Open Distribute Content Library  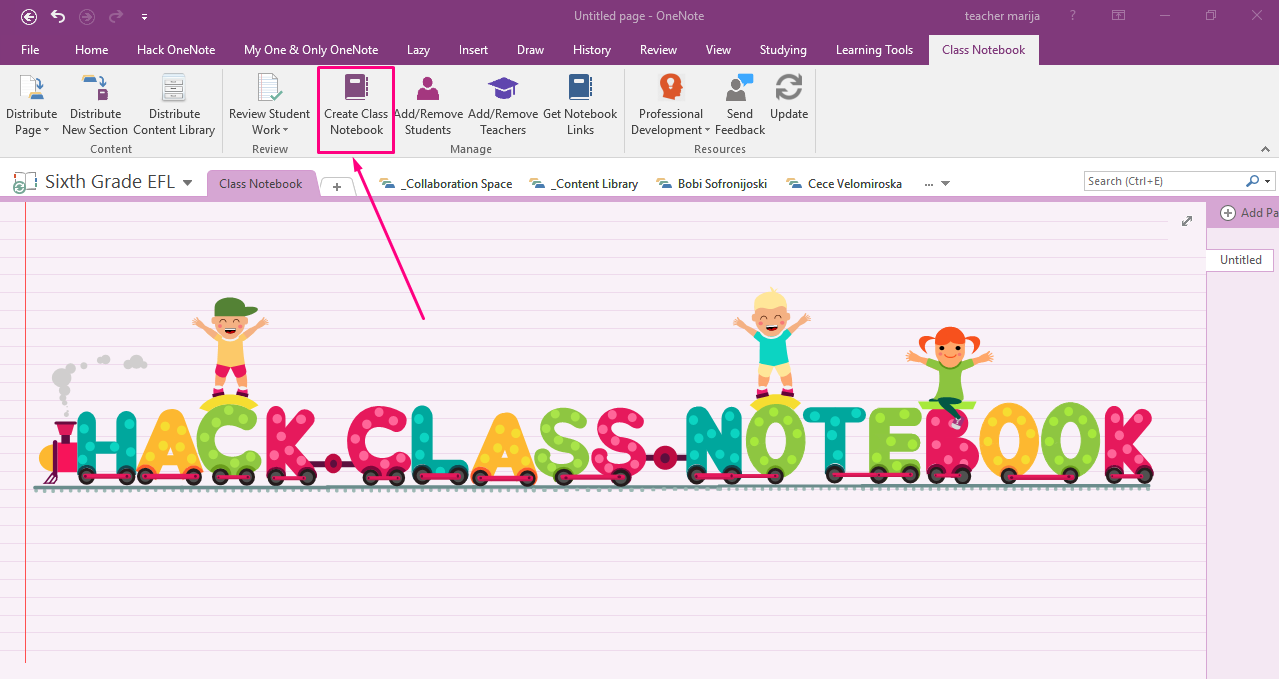pos(174,89)
